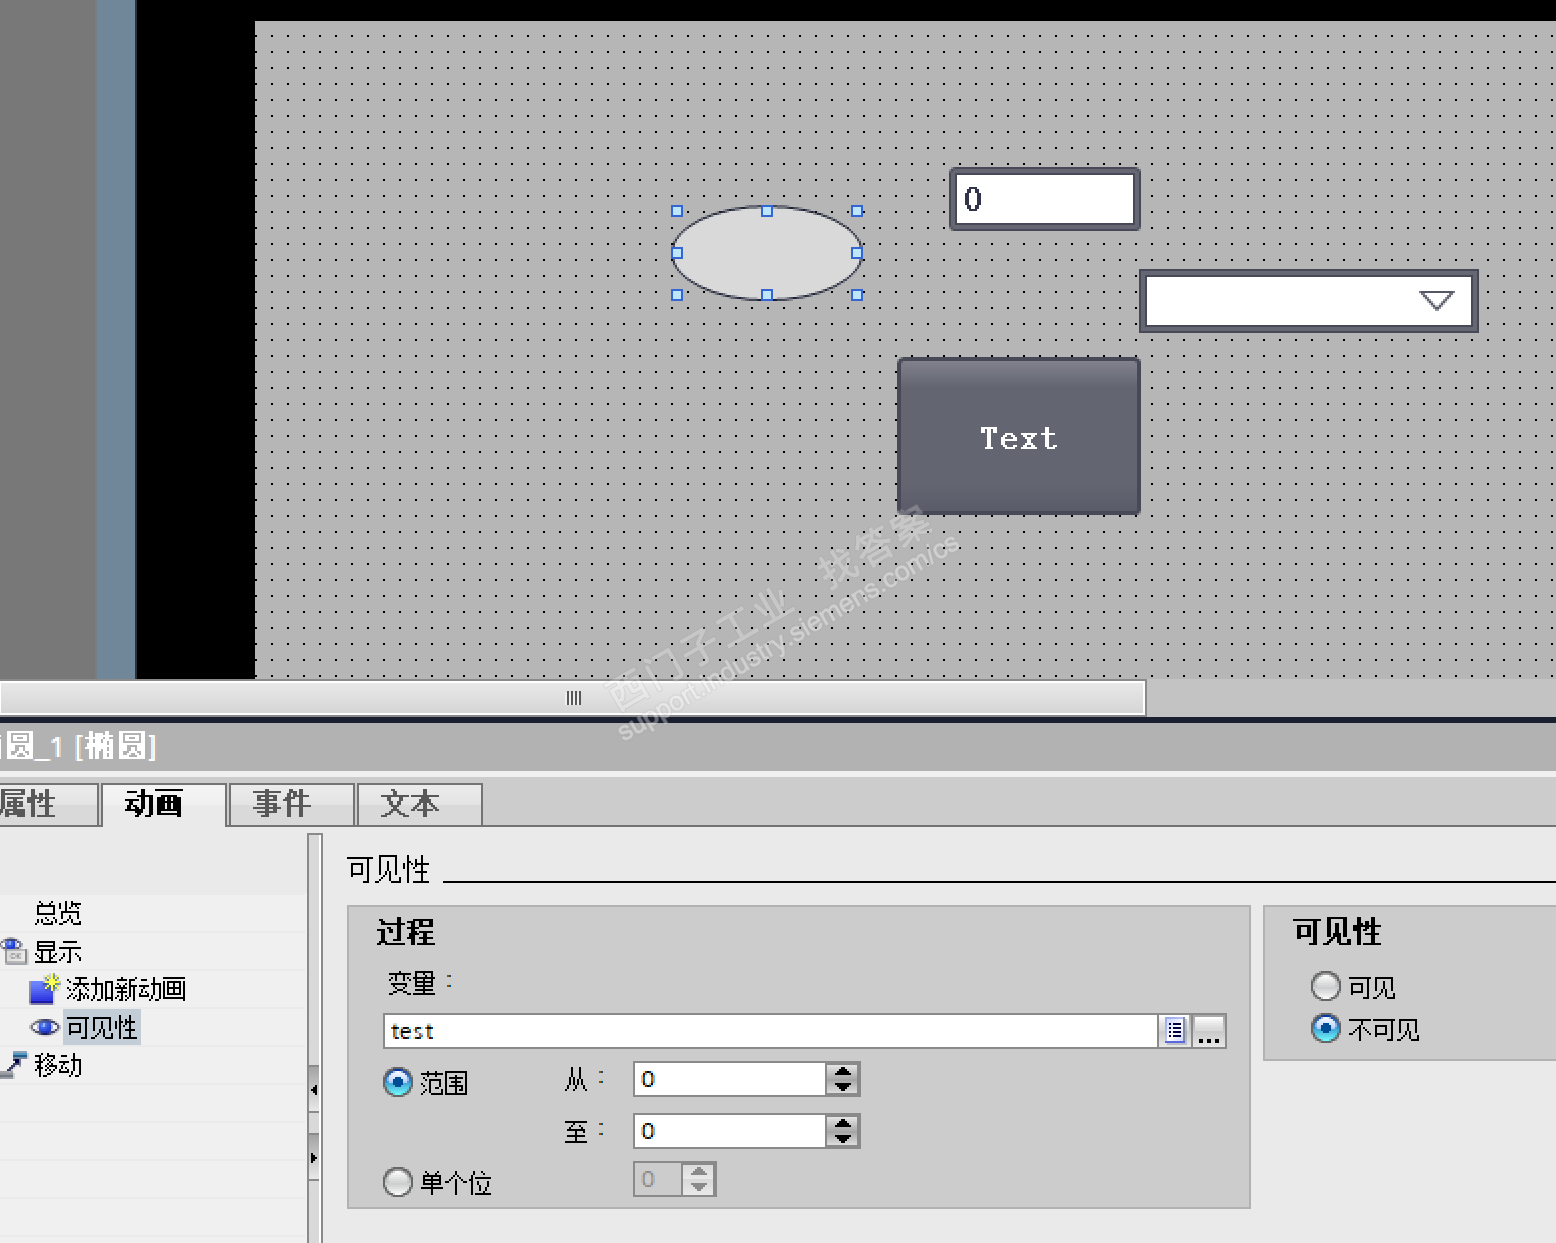
Task: Click the right splitter arrow beside the tree
Action: pos(314,1158)
